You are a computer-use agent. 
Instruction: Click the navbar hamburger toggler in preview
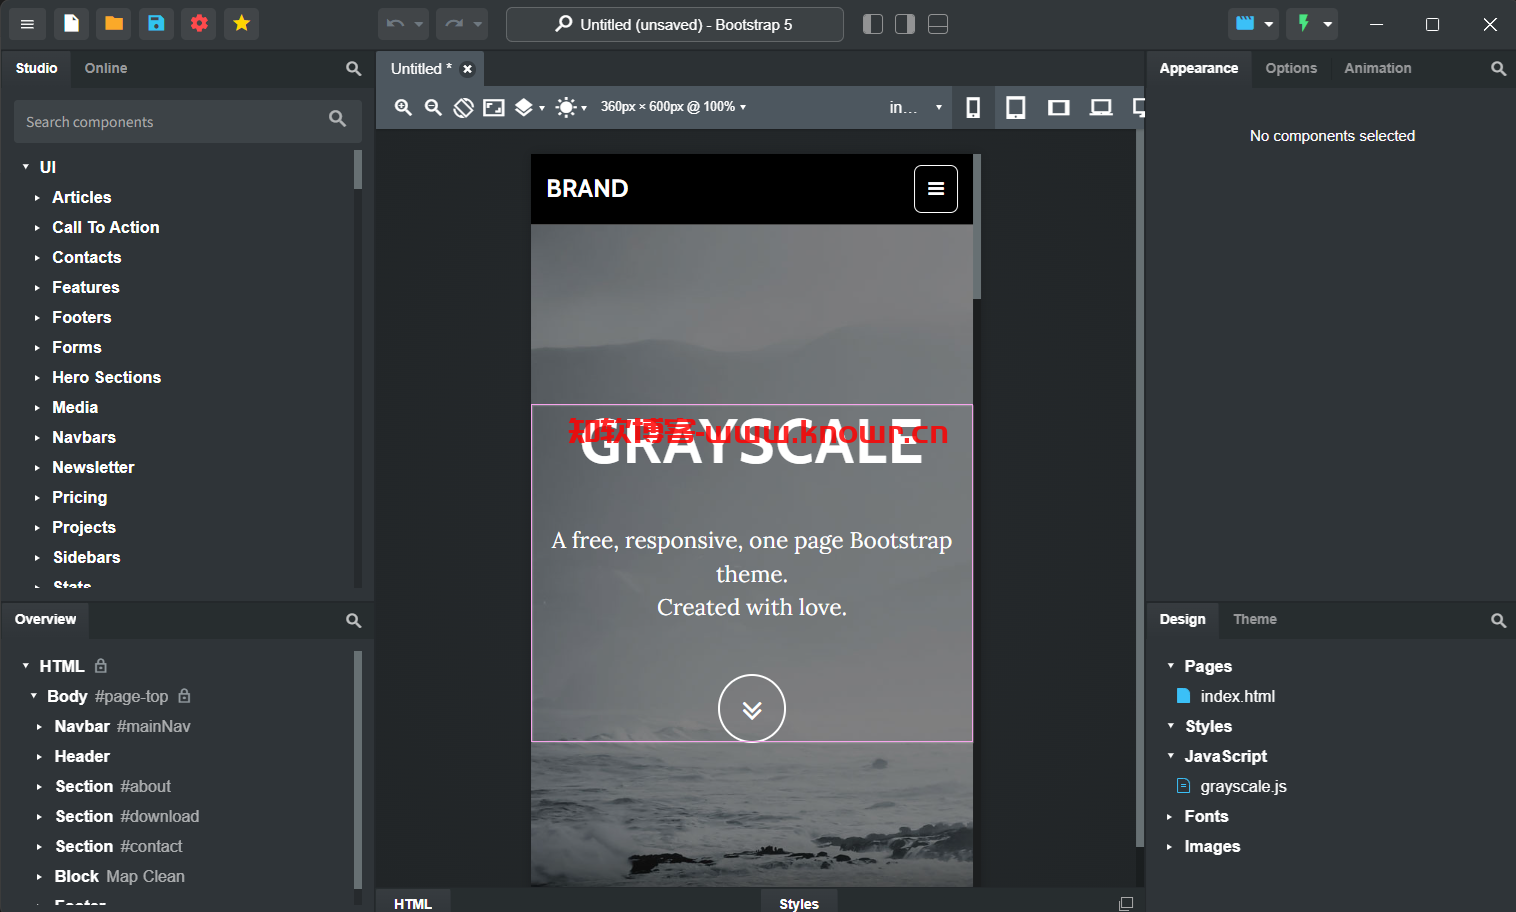936,189
